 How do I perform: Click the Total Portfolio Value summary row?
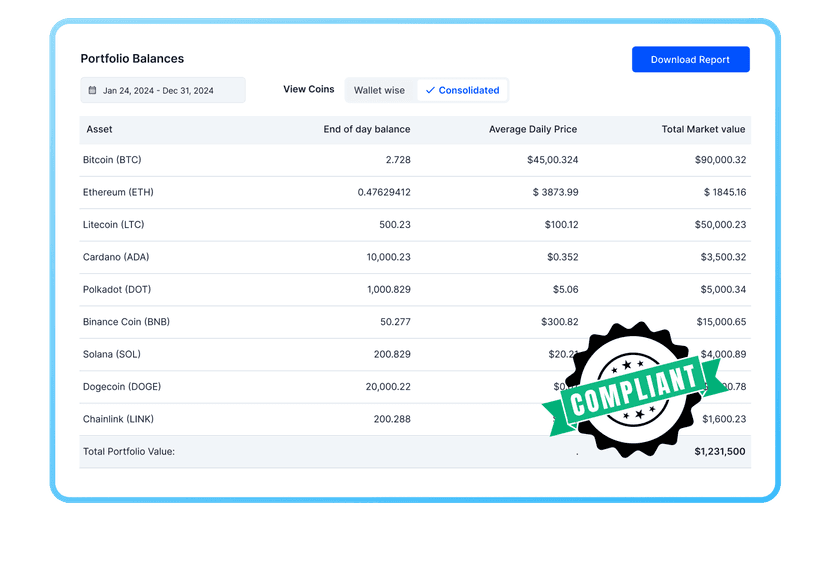[x=300, y=451]
